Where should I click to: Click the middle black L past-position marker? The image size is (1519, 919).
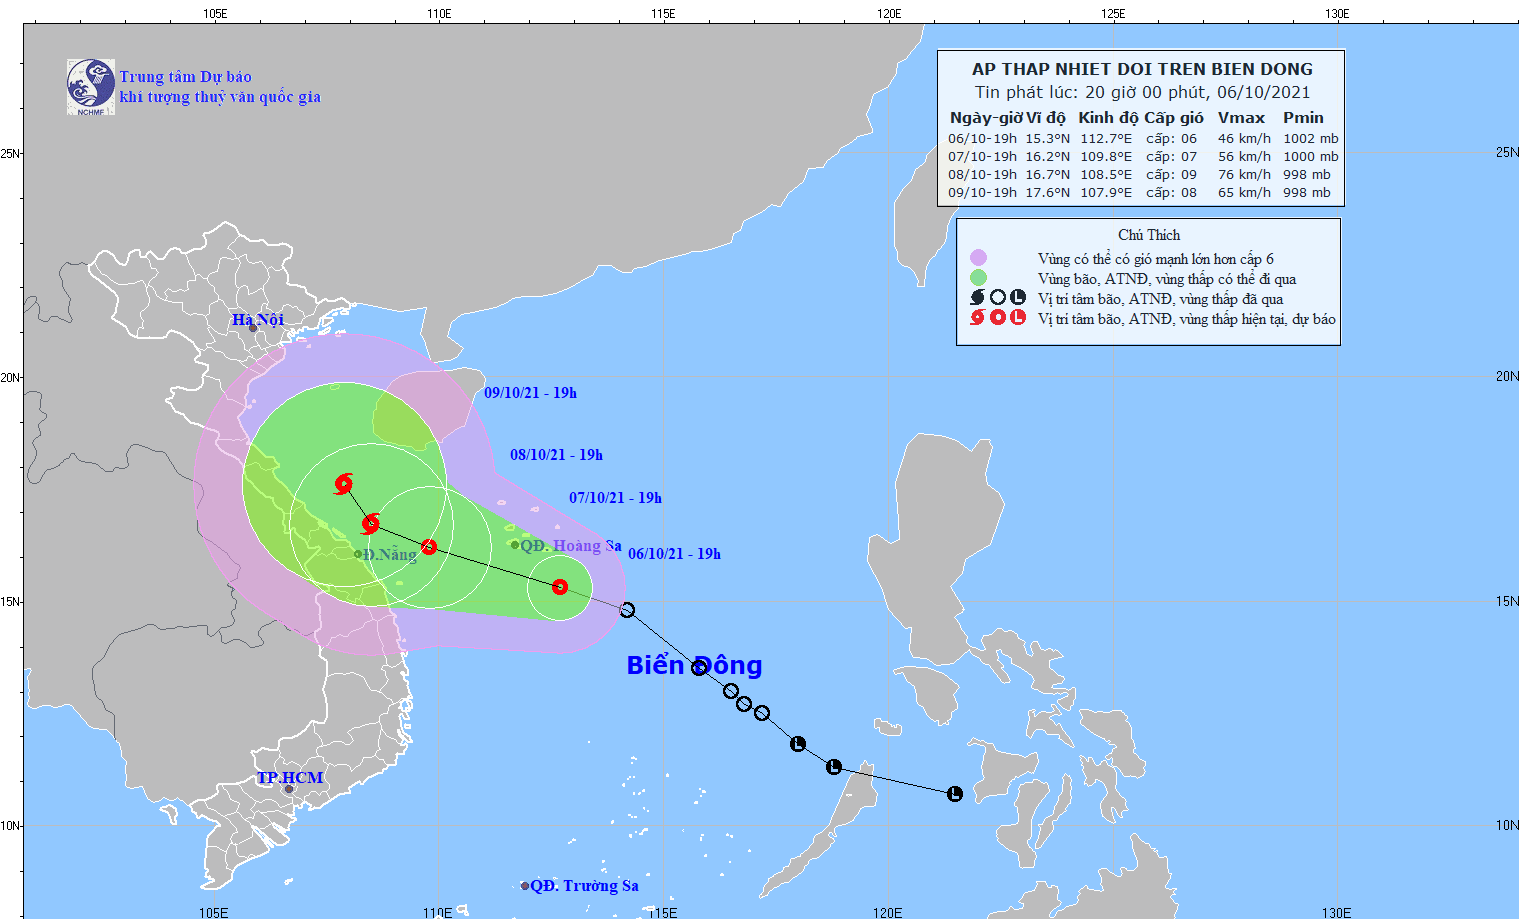(834, 767)
